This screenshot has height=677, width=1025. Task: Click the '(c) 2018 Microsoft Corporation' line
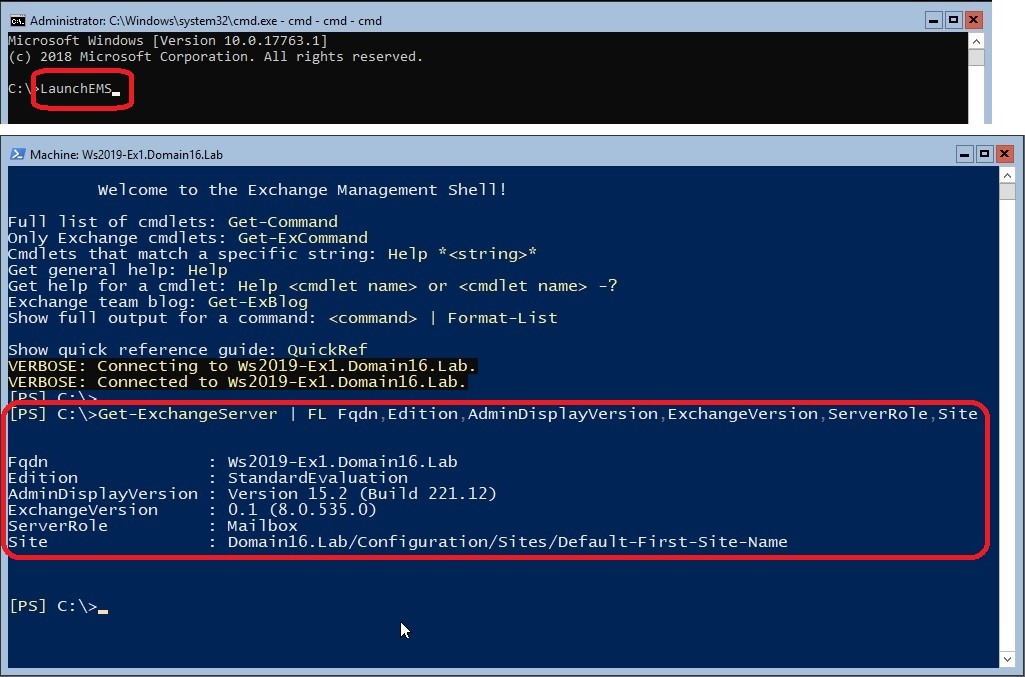click(216, 57)
